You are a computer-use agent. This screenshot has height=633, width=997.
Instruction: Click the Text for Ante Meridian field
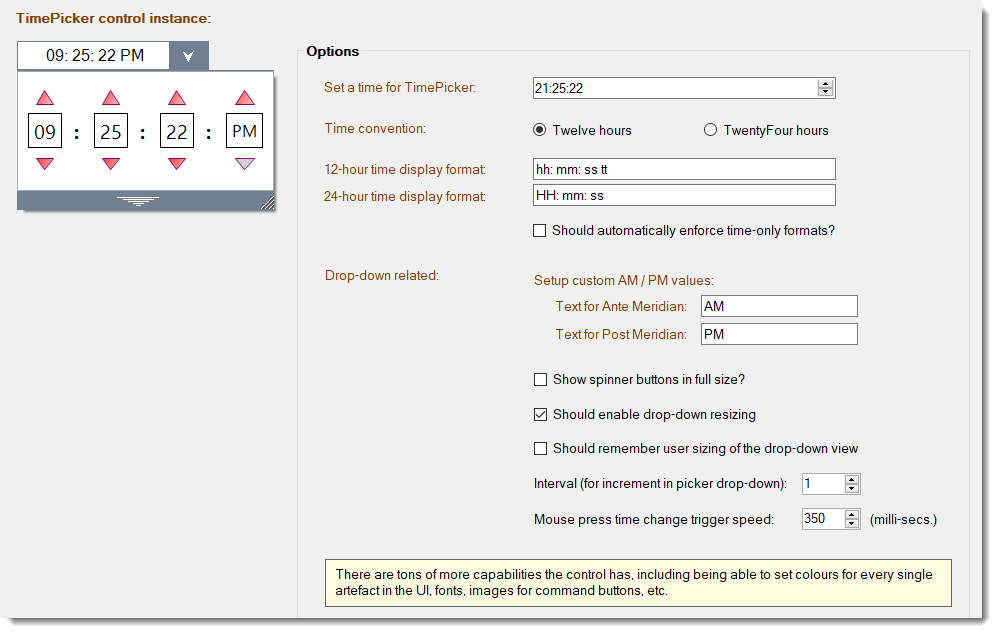tap(779, 306)
